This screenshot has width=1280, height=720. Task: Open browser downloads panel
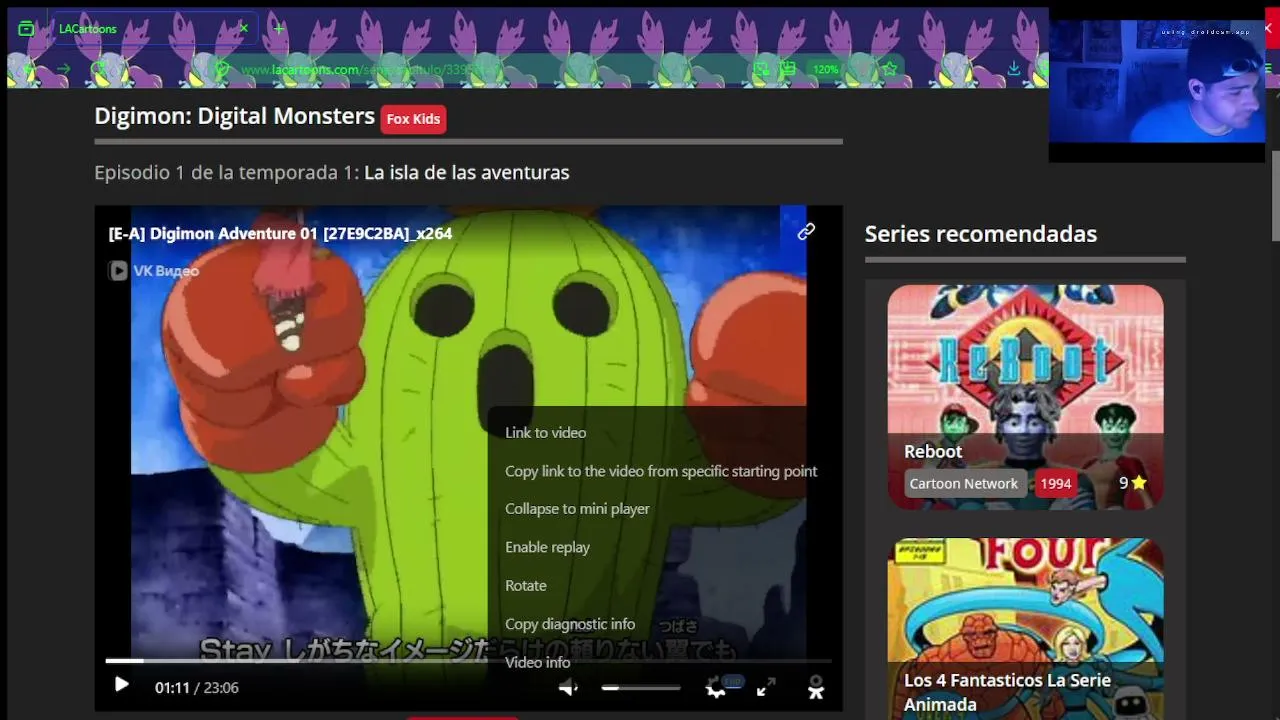[x=1014, y=69]
